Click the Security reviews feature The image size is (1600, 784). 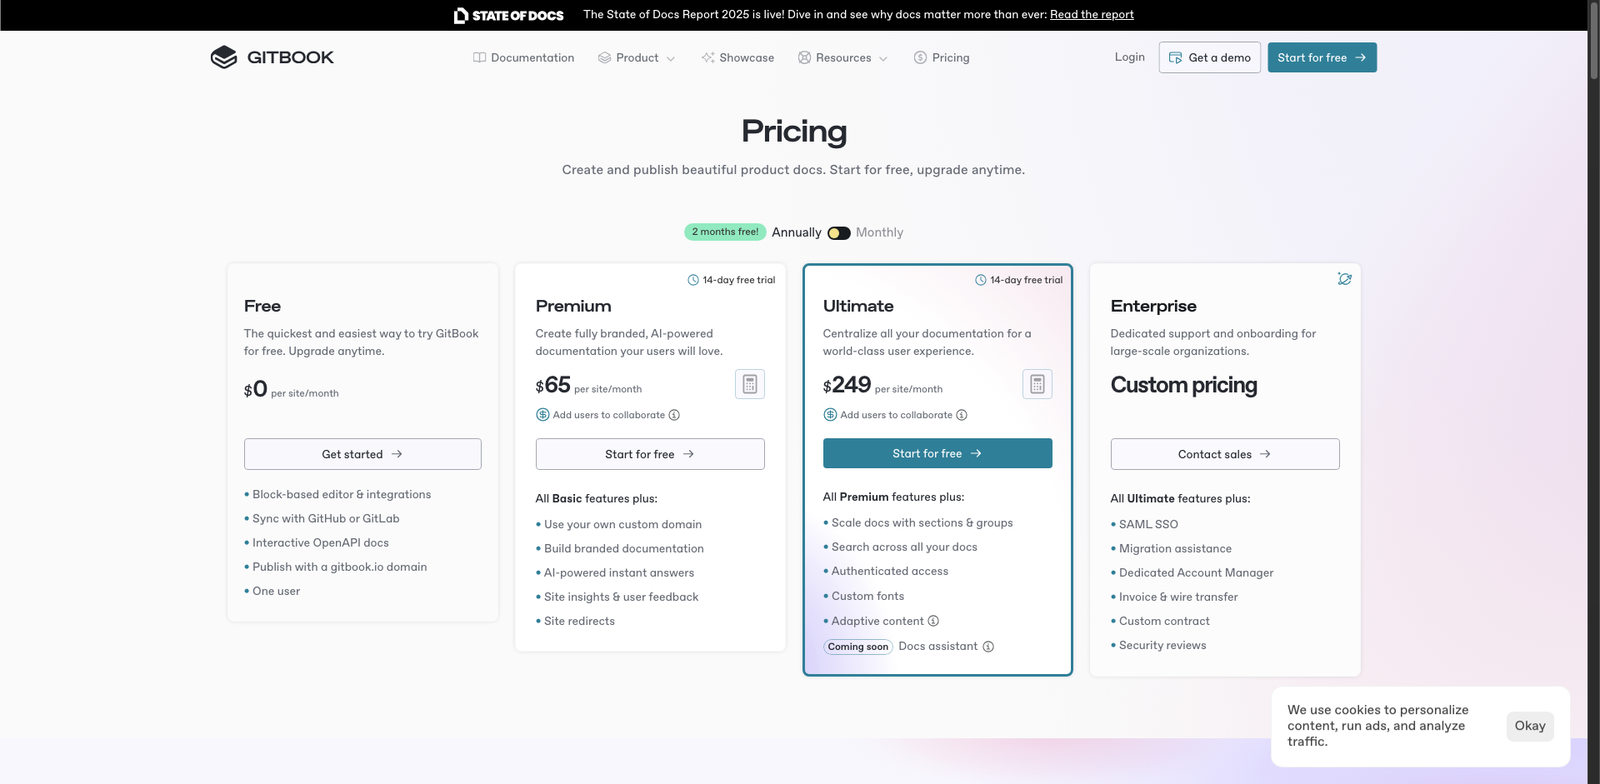click(x=1162, y=645)
